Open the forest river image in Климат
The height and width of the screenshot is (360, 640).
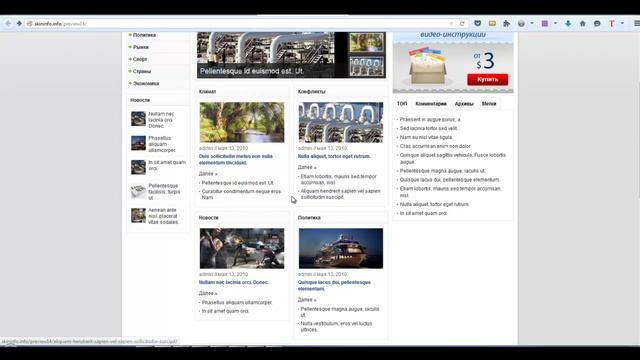click(242, 122)
